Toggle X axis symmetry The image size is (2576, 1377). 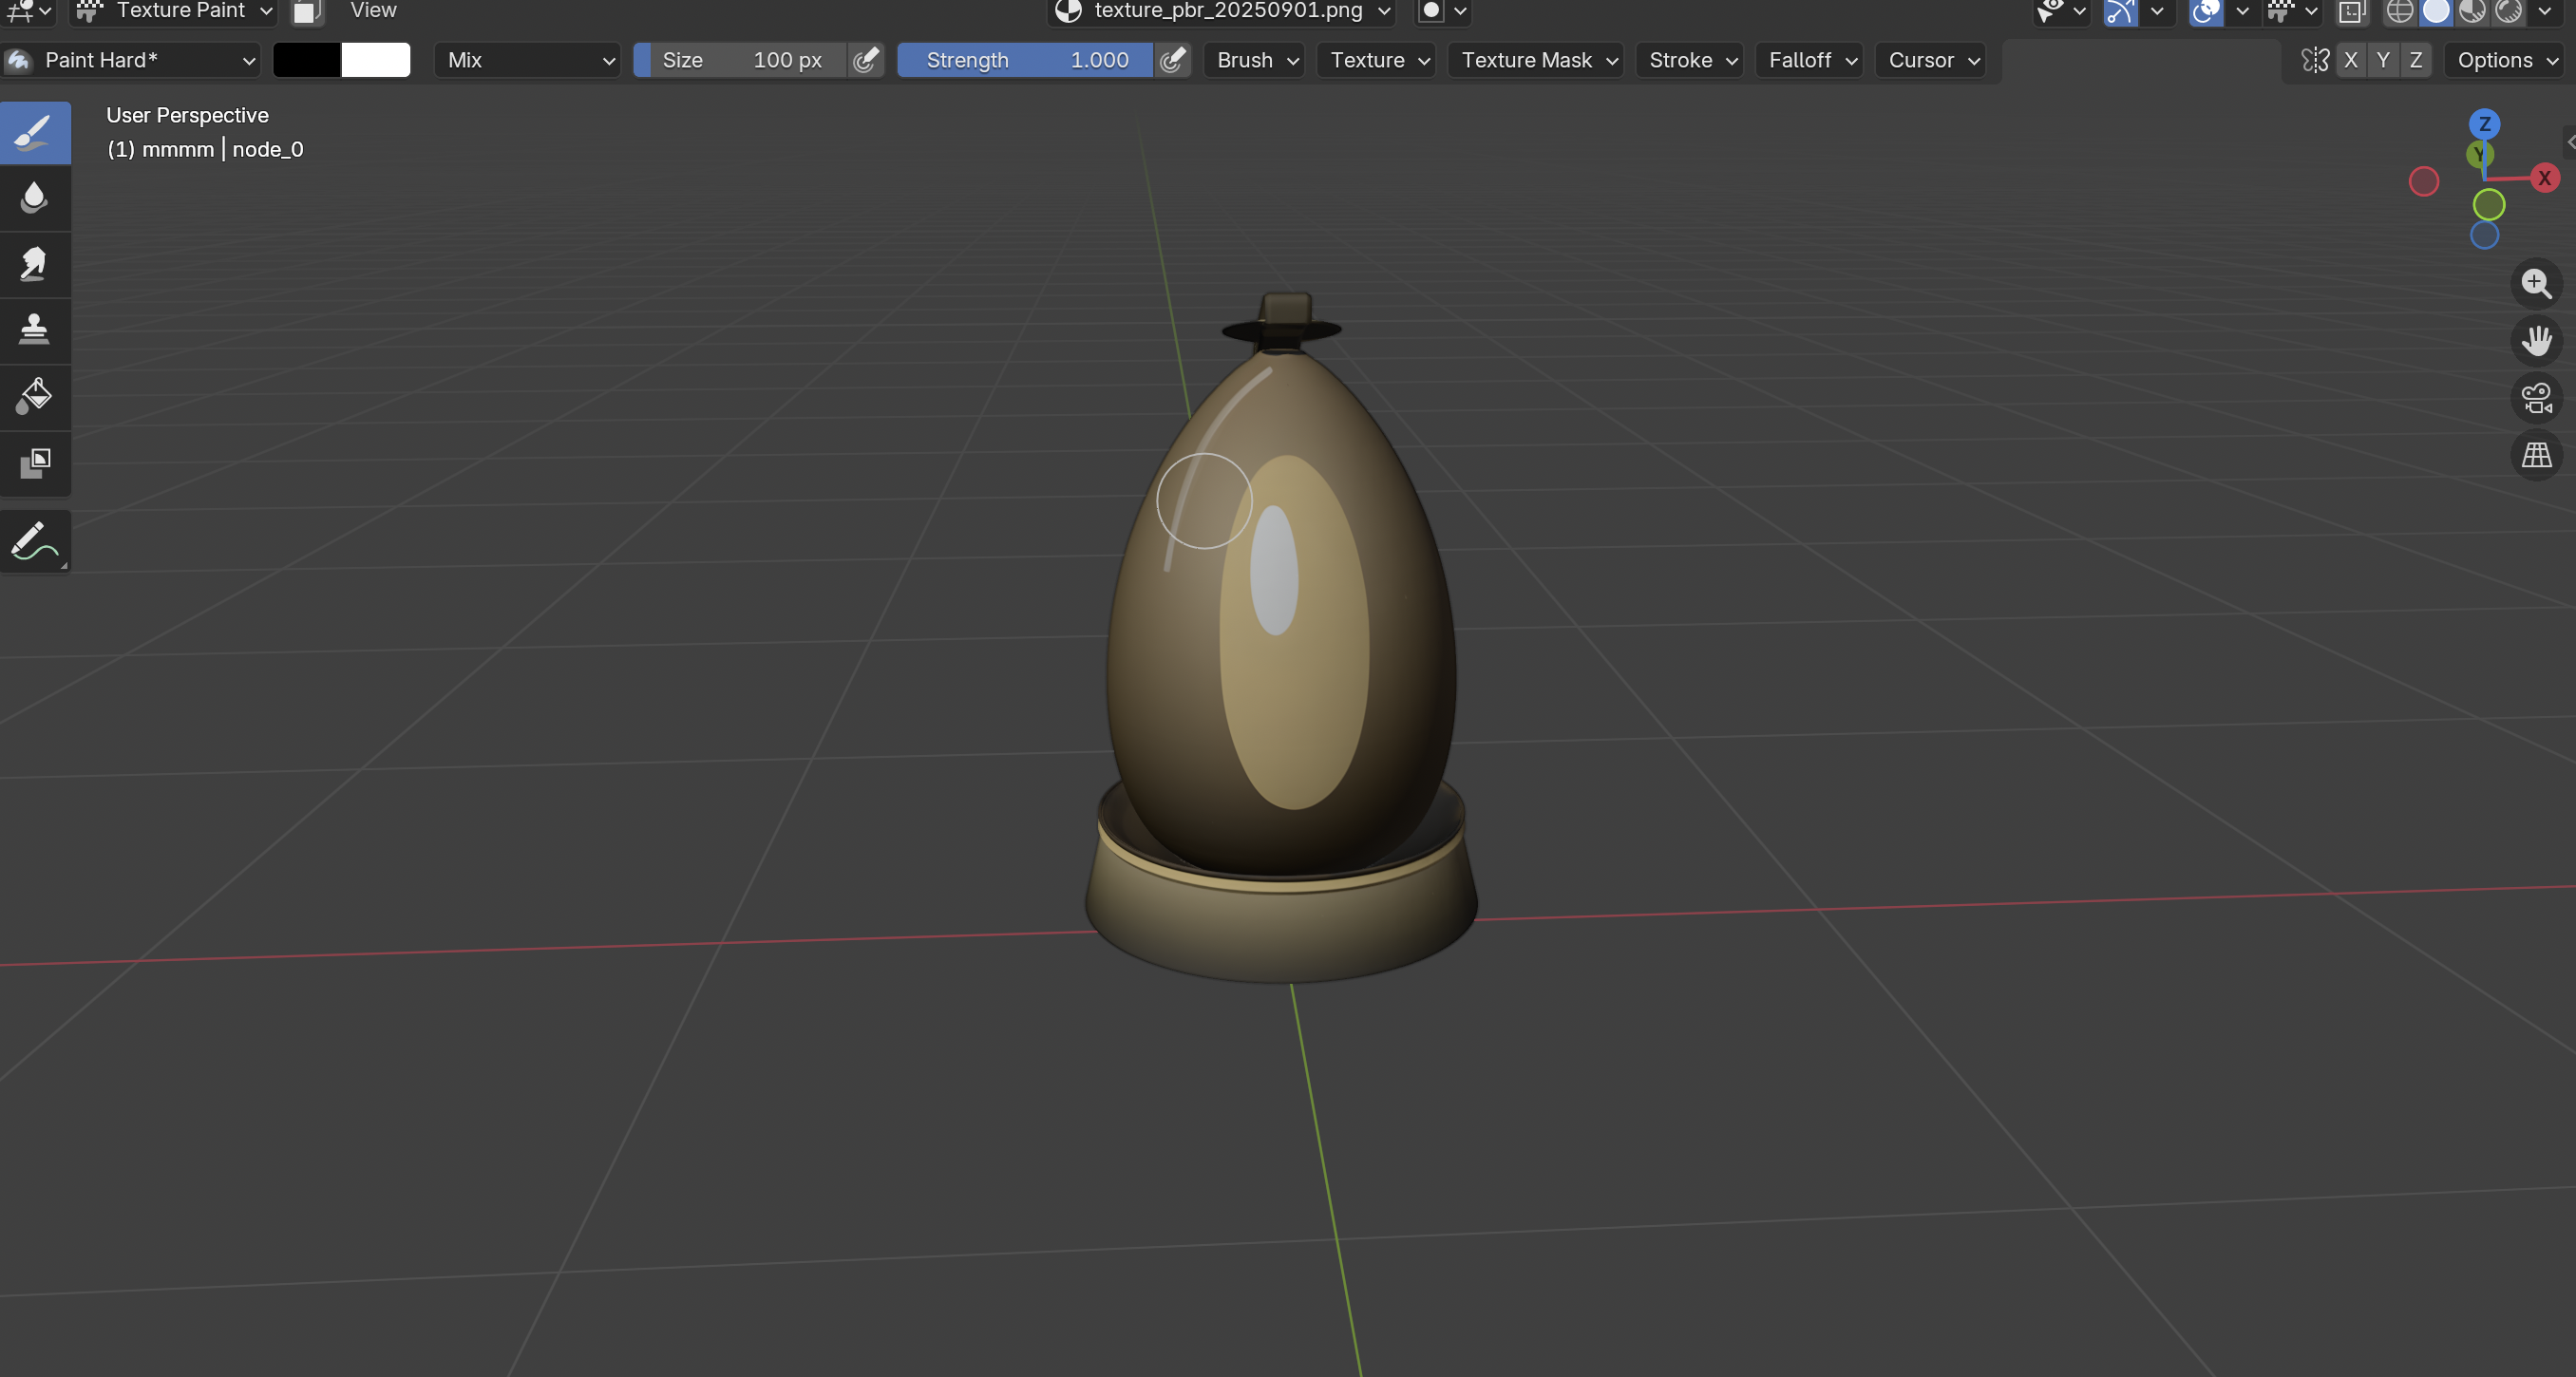[2350, 60]
